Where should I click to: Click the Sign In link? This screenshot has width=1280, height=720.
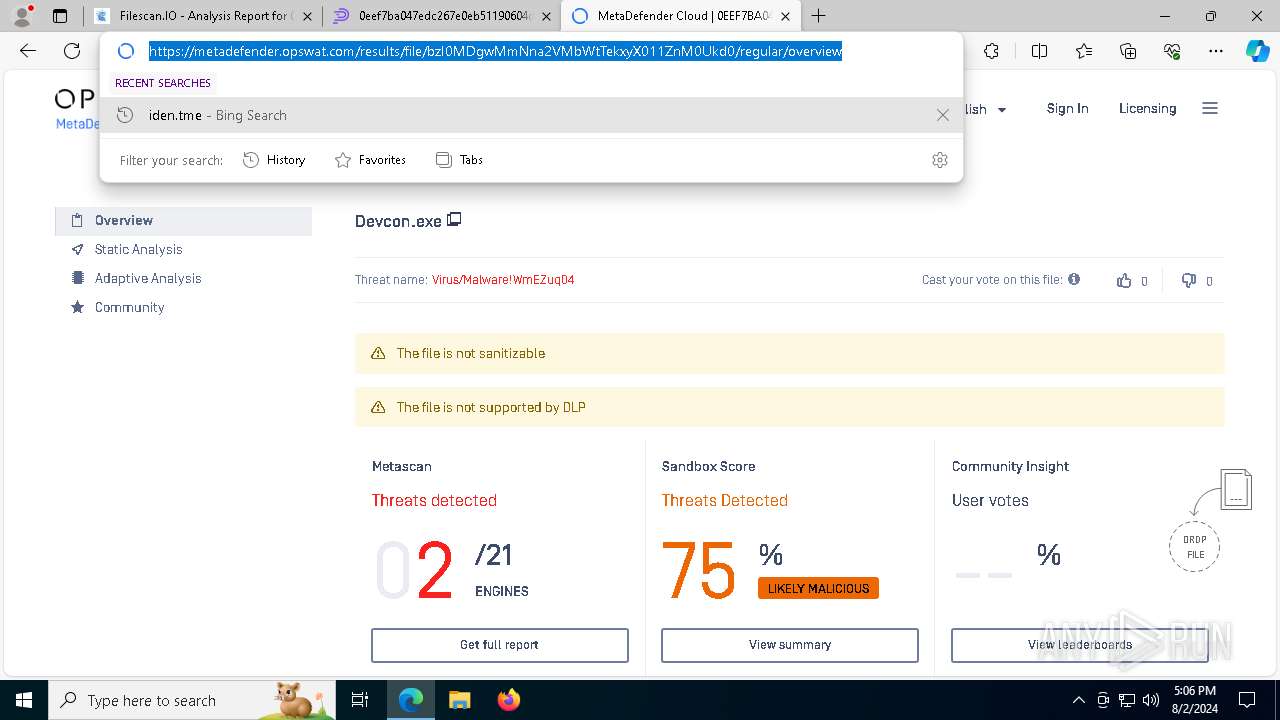tap(1067, 108)
